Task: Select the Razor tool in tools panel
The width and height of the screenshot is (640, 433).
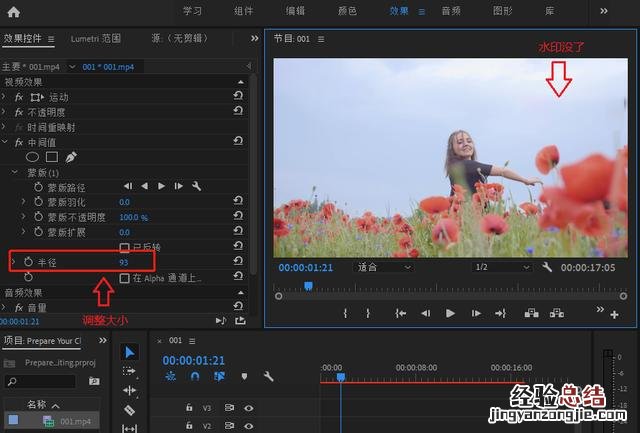Action: point(129,410)
